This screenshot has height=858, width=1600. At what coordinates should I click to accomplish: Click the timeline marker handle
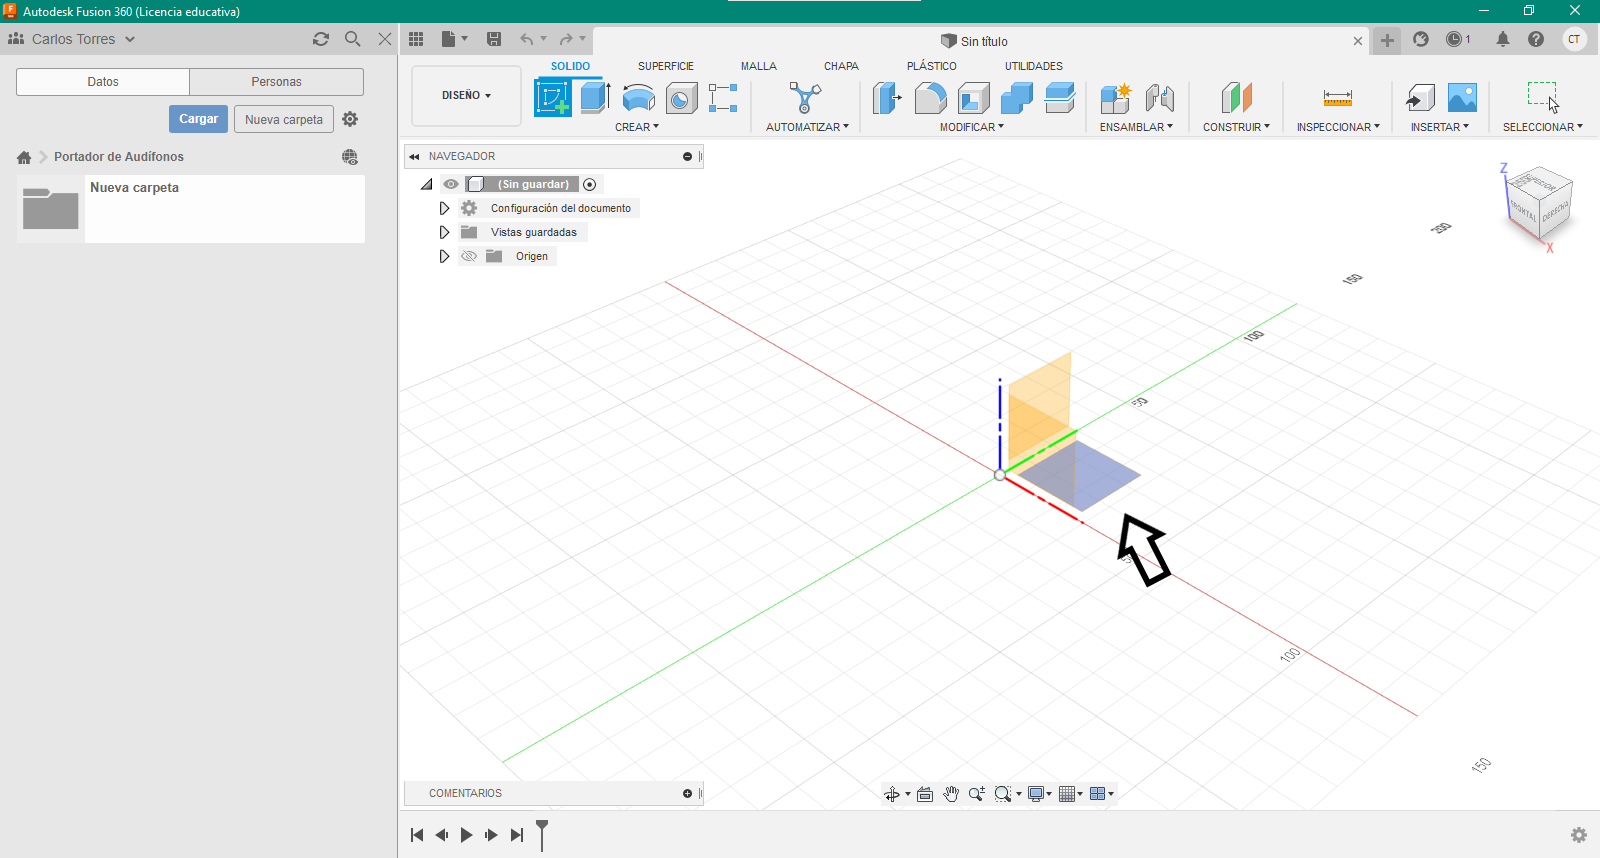coord(542,834)
